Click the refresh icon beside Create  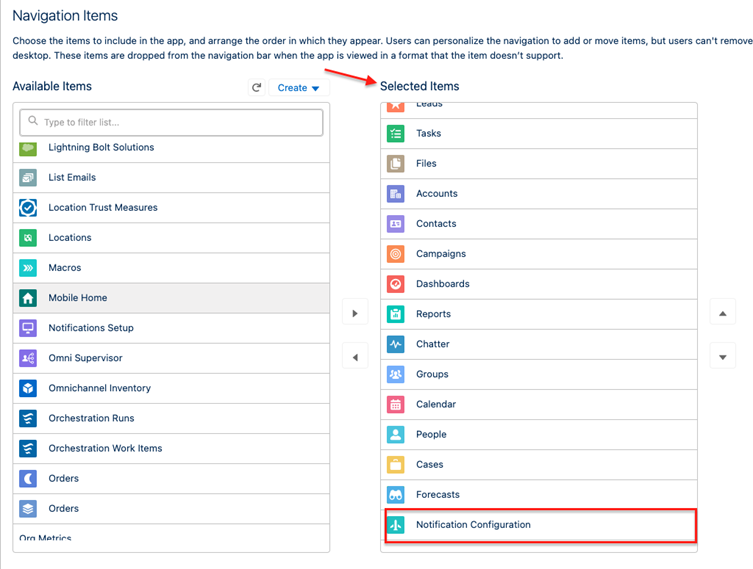pos(257,87)
